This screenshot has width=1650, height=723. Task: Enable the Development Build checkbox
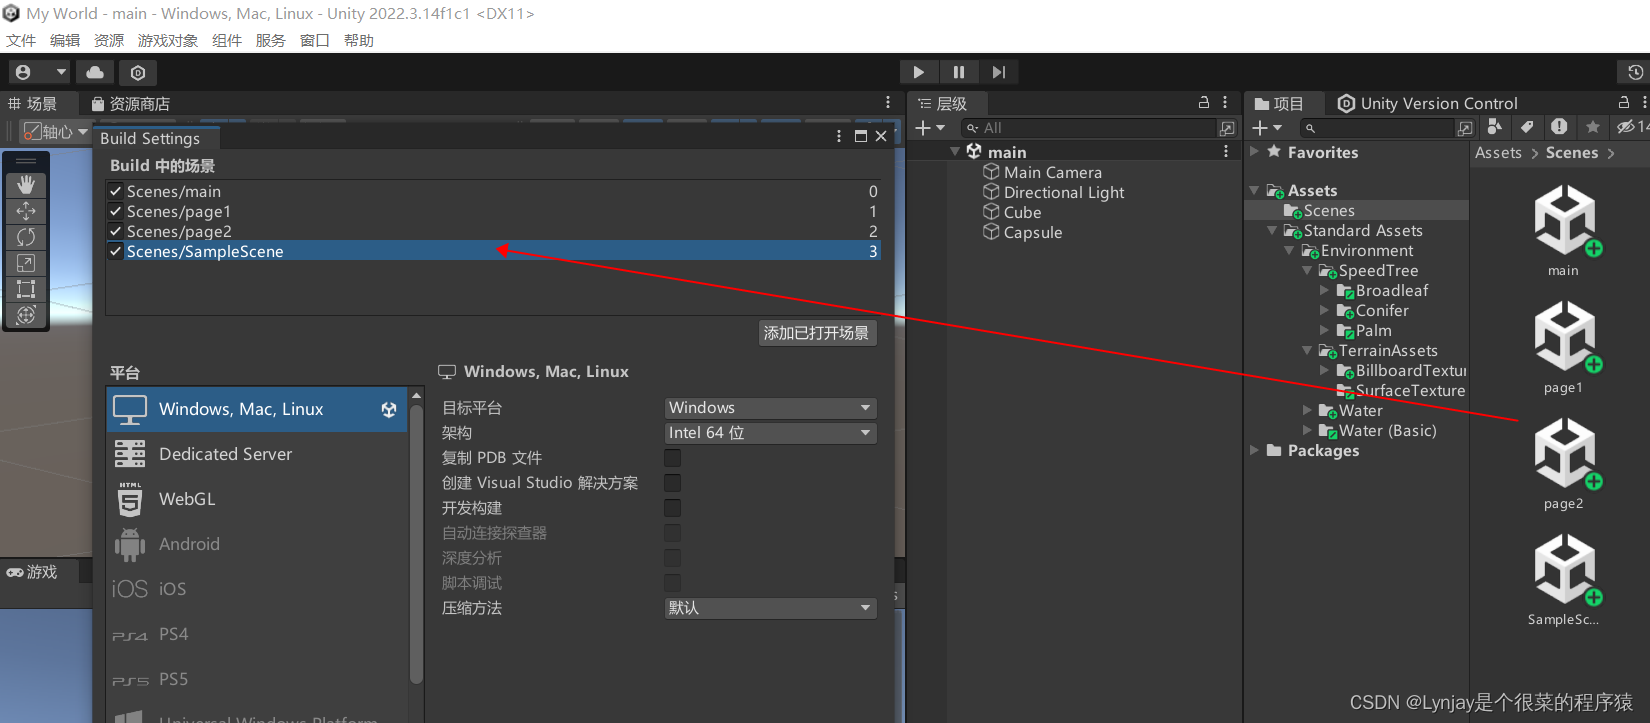pos(673,508)
